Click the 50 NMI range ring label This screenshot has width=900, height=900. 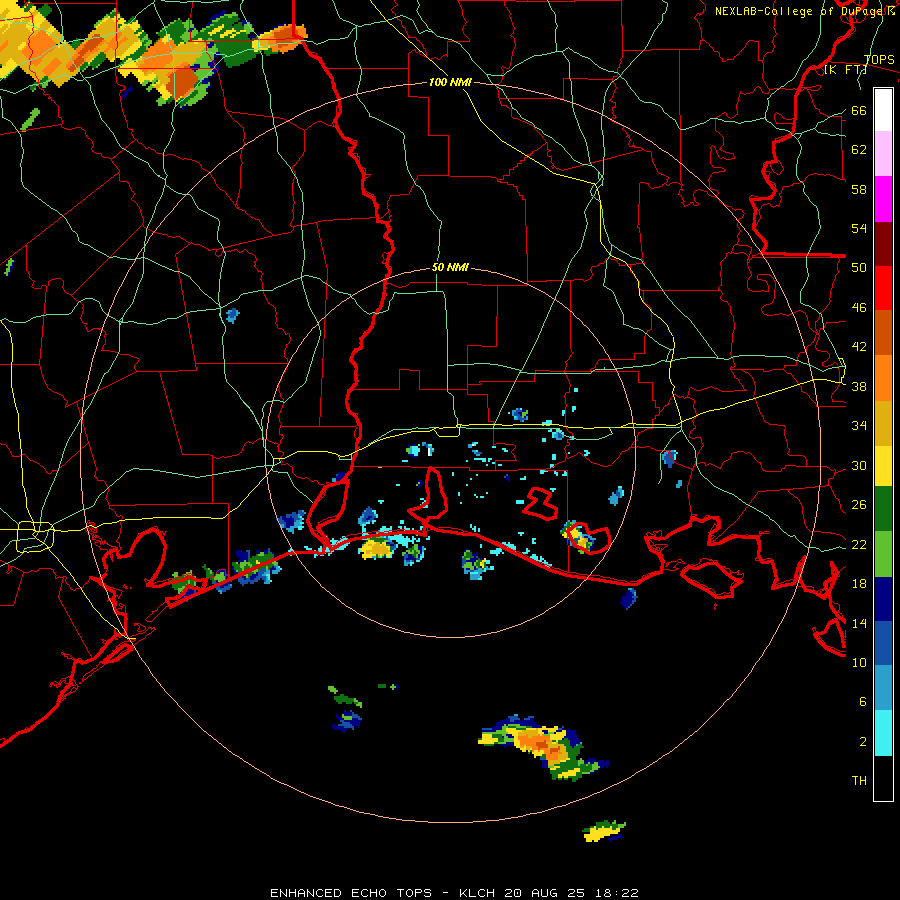450,267
